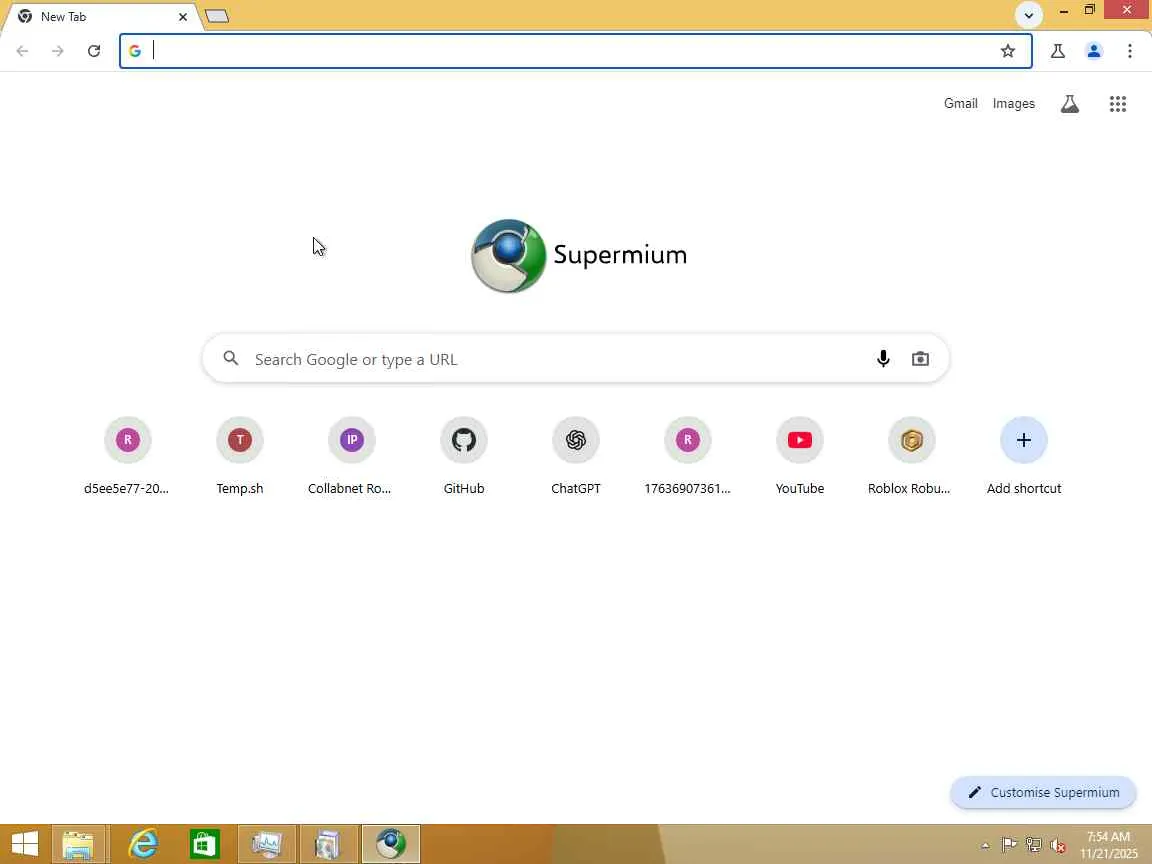
Task: Click the Google G icon in address bar
Action: click(134, 51)
